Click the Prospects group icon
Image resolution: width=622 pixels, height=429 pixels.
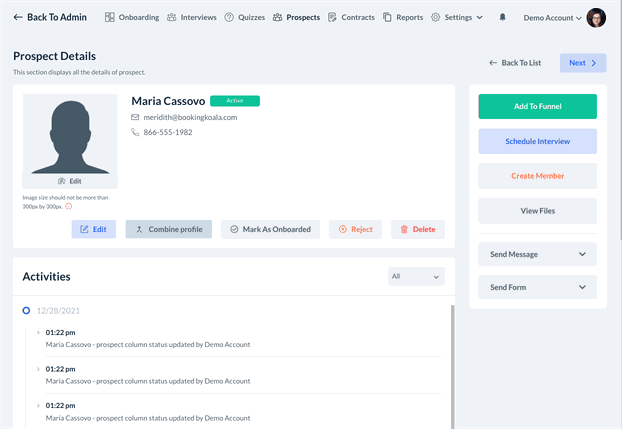click(x=277, y=17)
